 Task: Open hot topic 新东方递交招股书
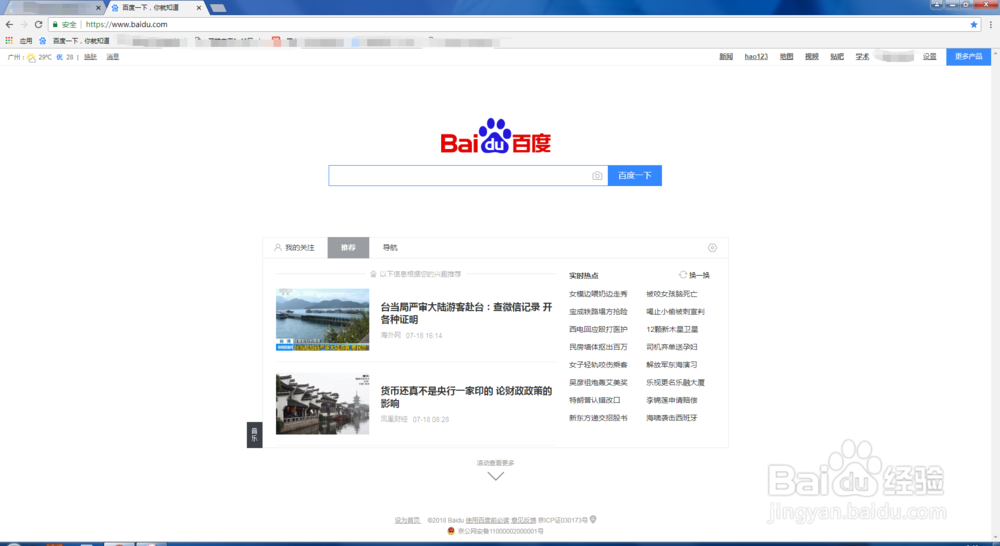(598, 418)
